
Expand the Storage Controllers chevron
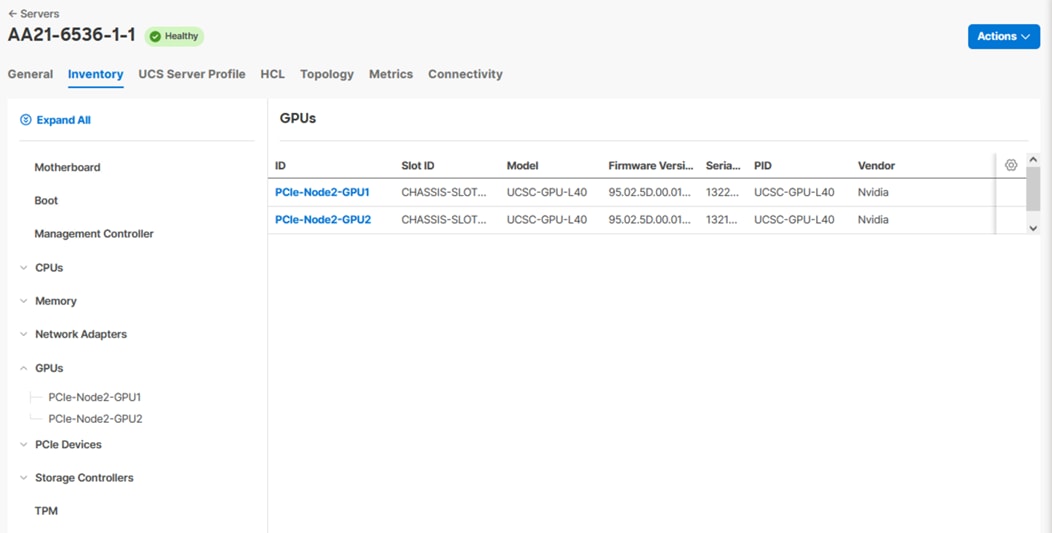pyautogui.click(x=23, y=477)
